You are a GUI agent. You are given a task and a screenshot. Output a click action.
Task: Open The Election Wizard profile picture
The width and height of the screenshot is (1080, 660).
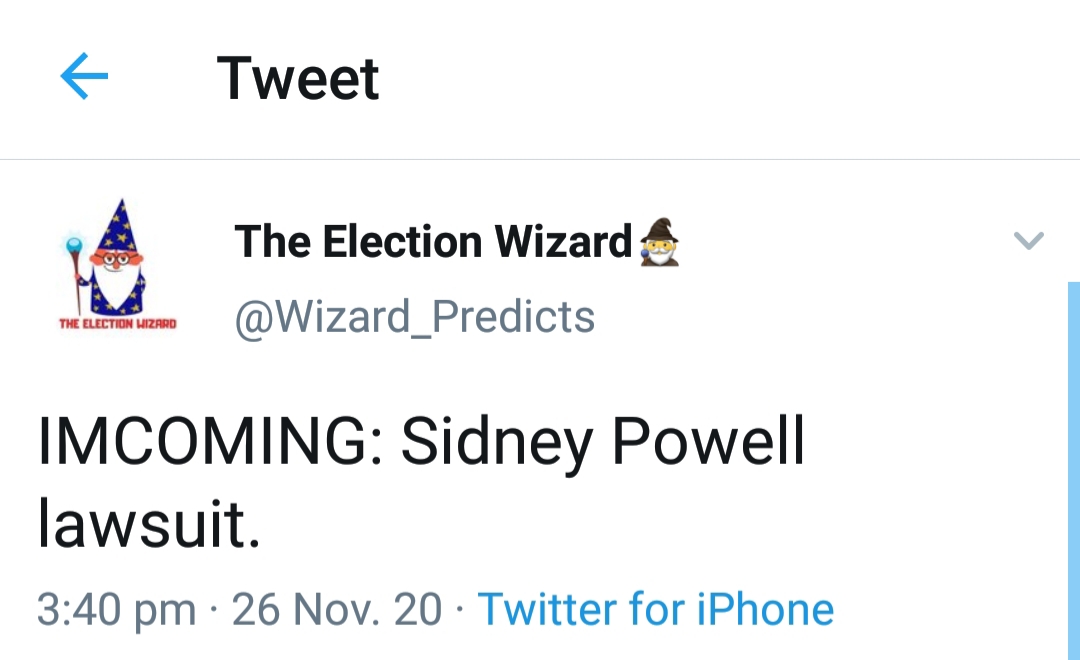click(x=117, y=265)
